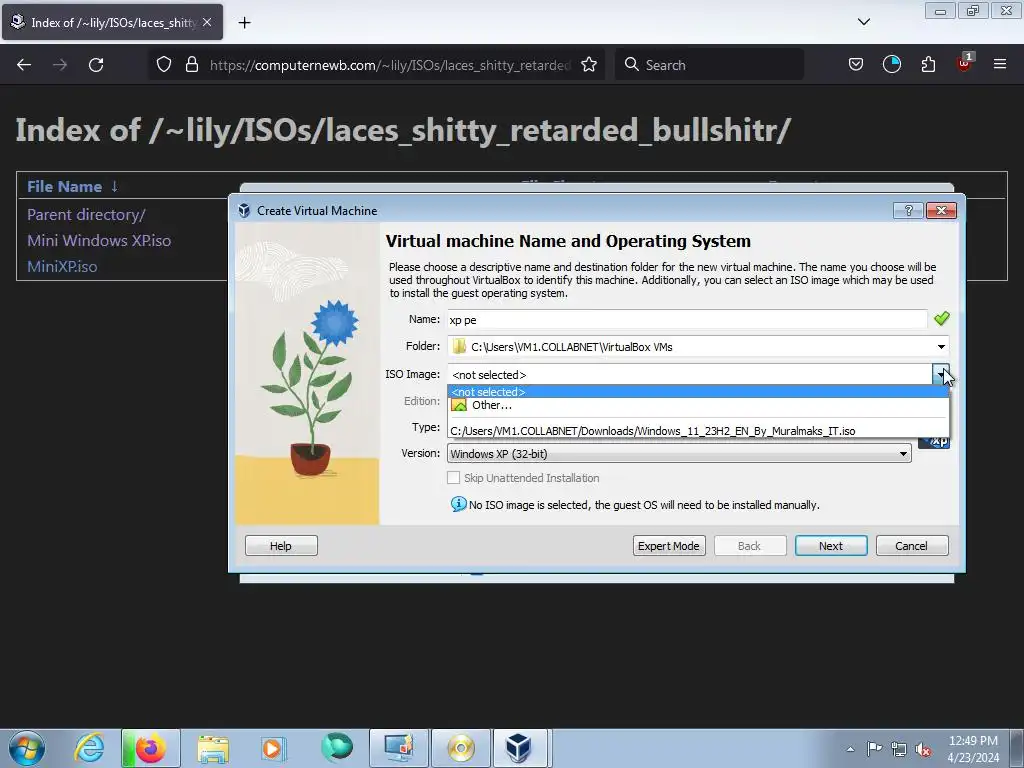Screen dimensions: 1024x768
Task: Select the Windows_11_23H2 ISO entry
Action: coord(697,431)
